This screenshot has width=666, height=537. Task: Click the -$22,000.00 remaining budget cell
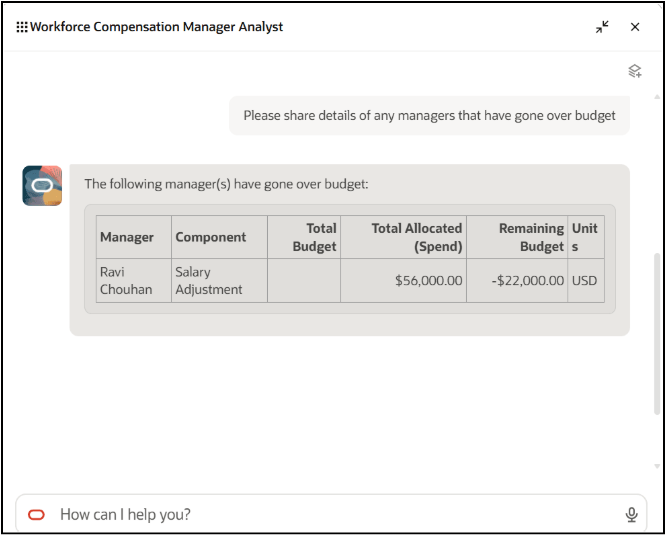click(517, 280)
